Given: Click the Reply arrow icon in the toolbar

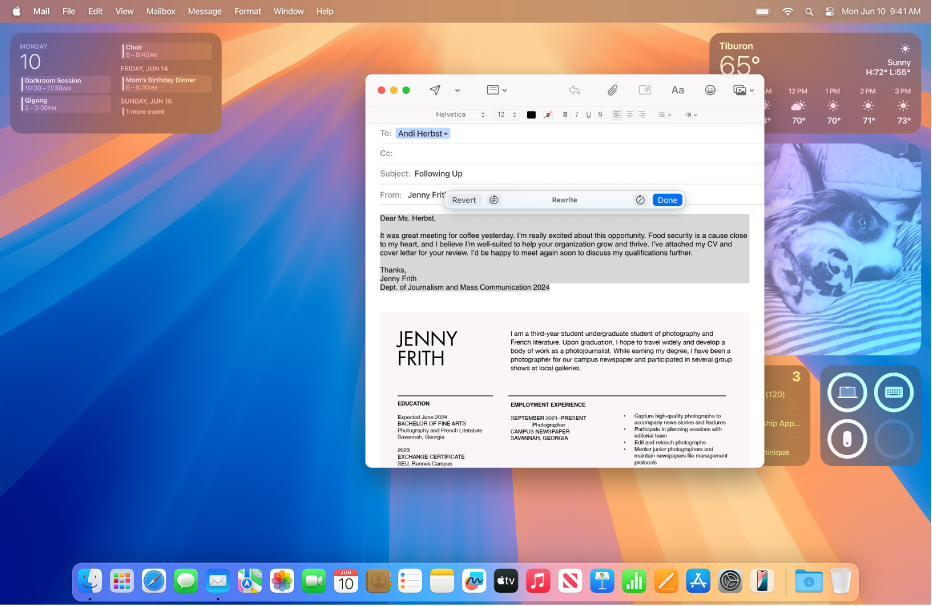Looking at the screenshot, I should click(575, 90).
